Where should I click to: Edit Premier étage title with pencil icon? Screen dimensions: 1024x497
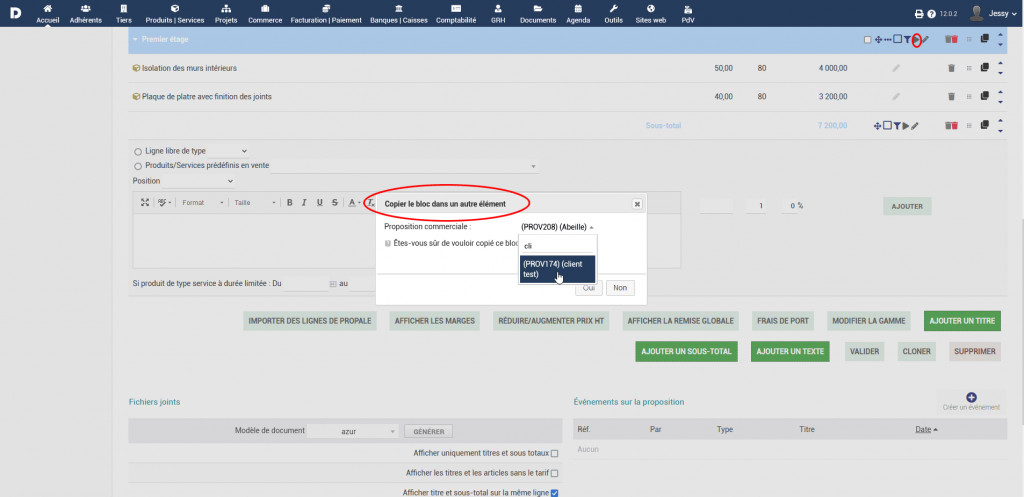pos(925,39)
